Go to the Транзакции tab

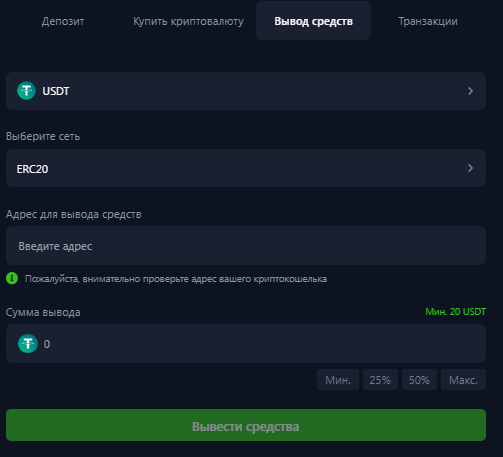coord(428,21)
